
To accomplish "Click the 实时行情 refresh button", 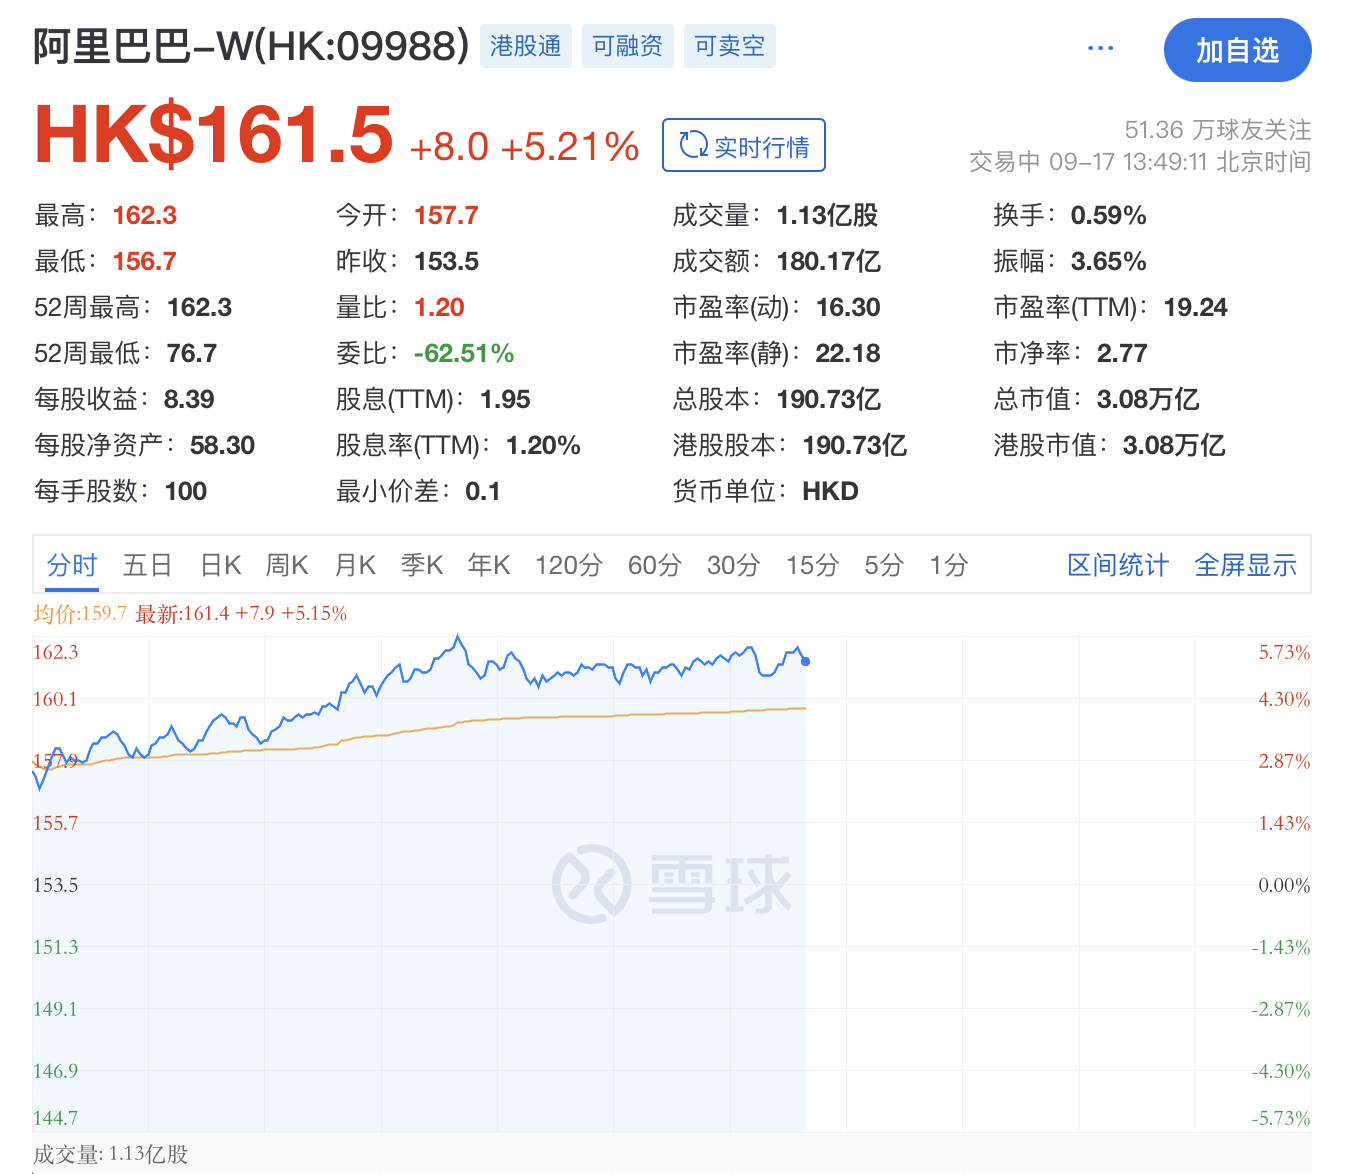I will click(744, 145).
